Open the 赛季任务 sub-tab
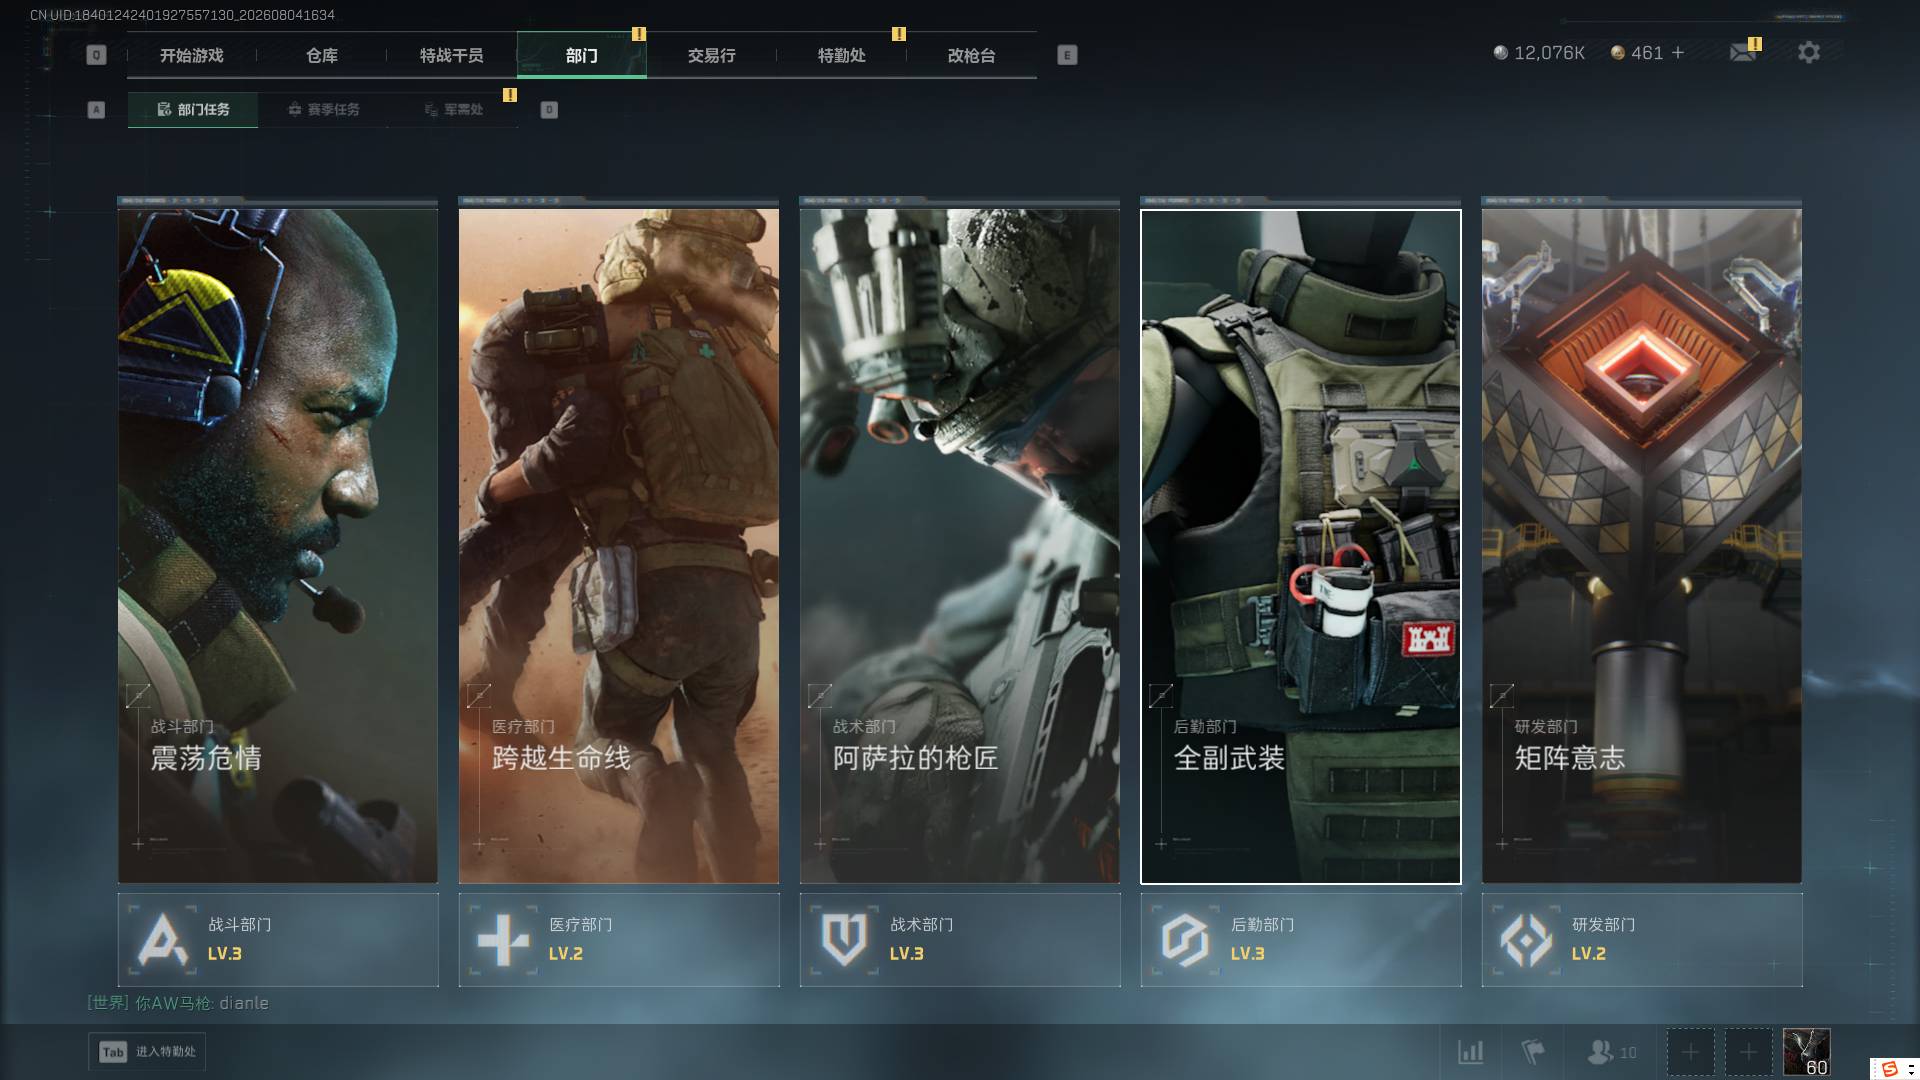 click(x=323, y=110)
